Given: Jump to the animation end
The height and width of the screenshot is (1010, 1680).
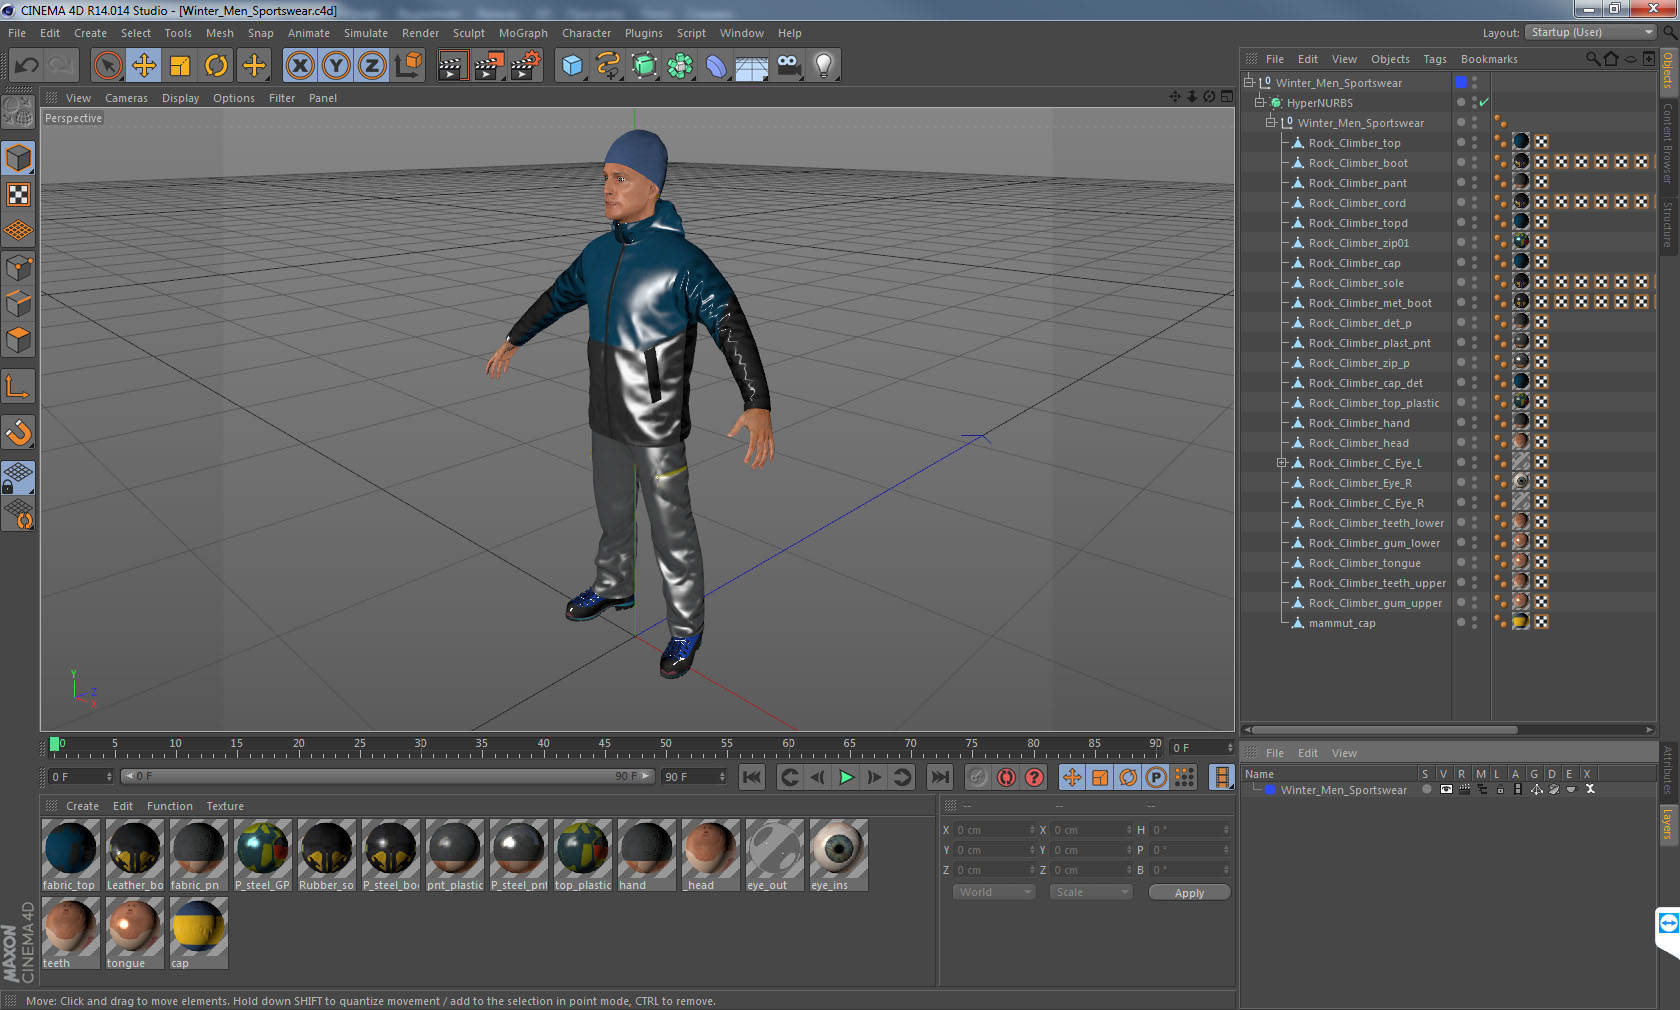Looking at the screenshot, I should pos(940,777).
